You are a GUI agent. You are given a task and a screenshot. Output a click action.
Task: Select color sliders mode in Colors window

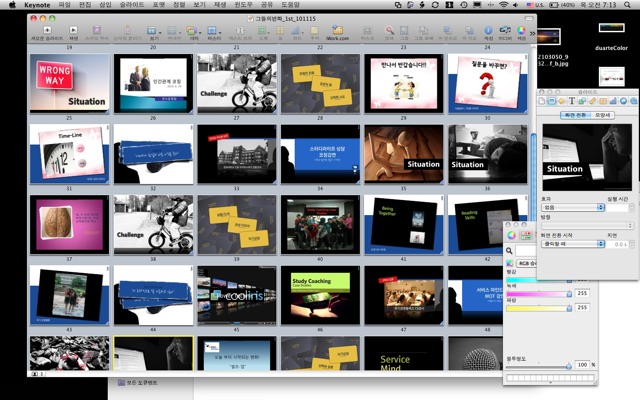(526, 235)
